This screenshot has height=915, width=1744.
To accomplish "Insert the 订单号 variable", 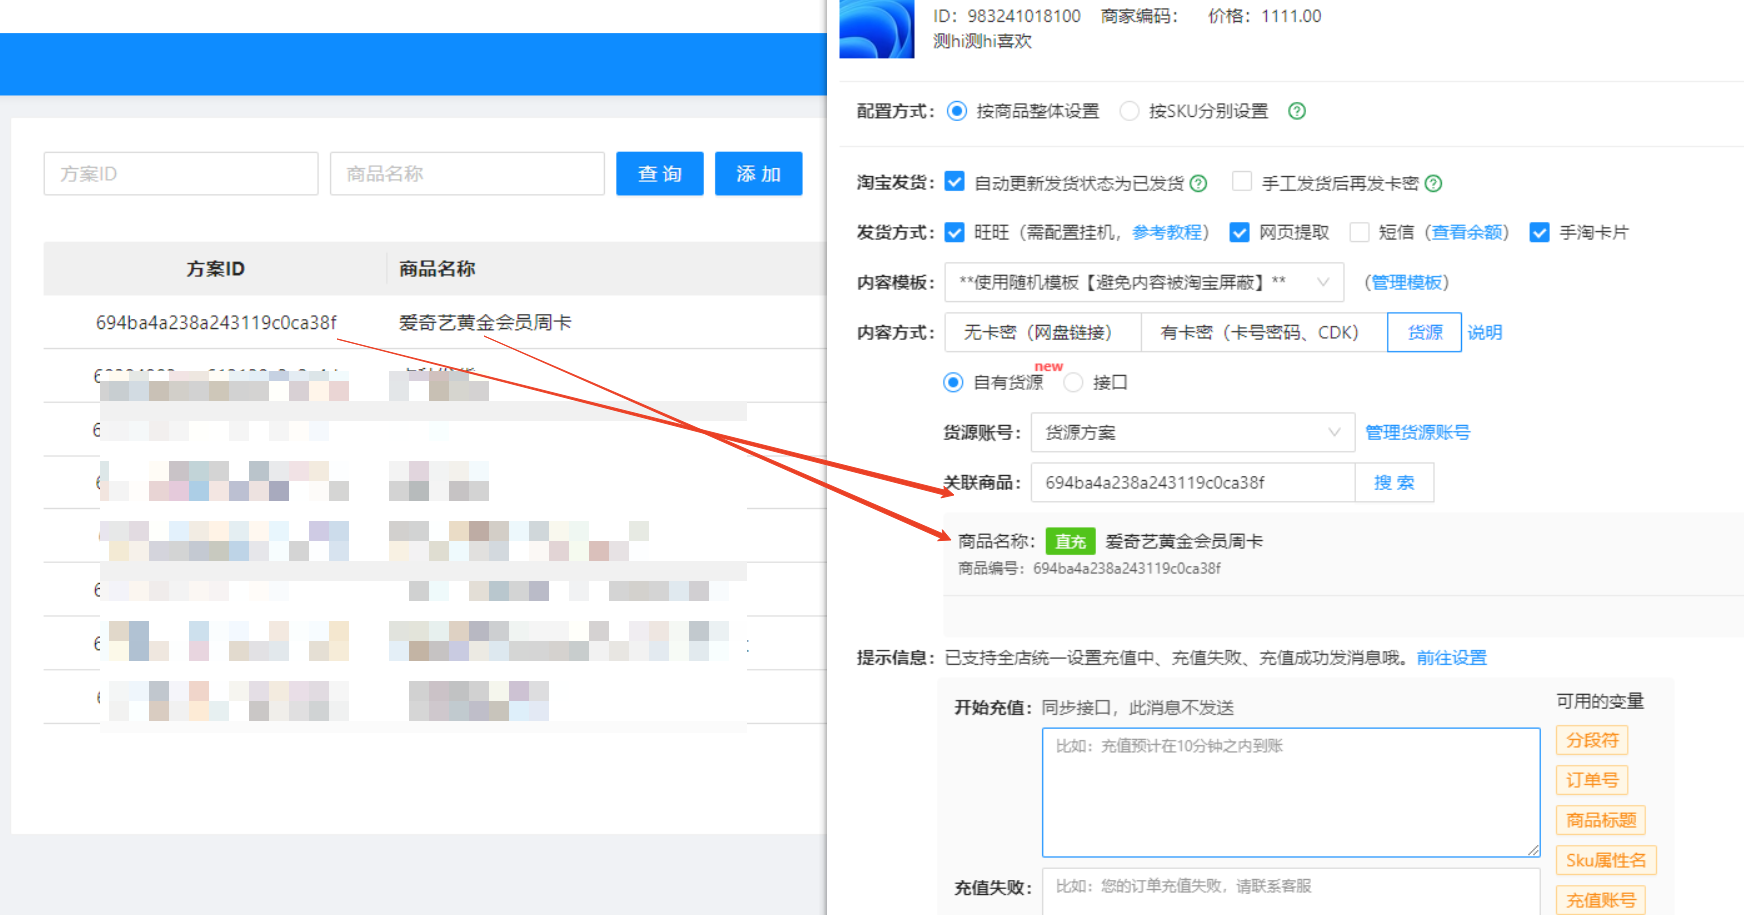I will coord(1592,780).
